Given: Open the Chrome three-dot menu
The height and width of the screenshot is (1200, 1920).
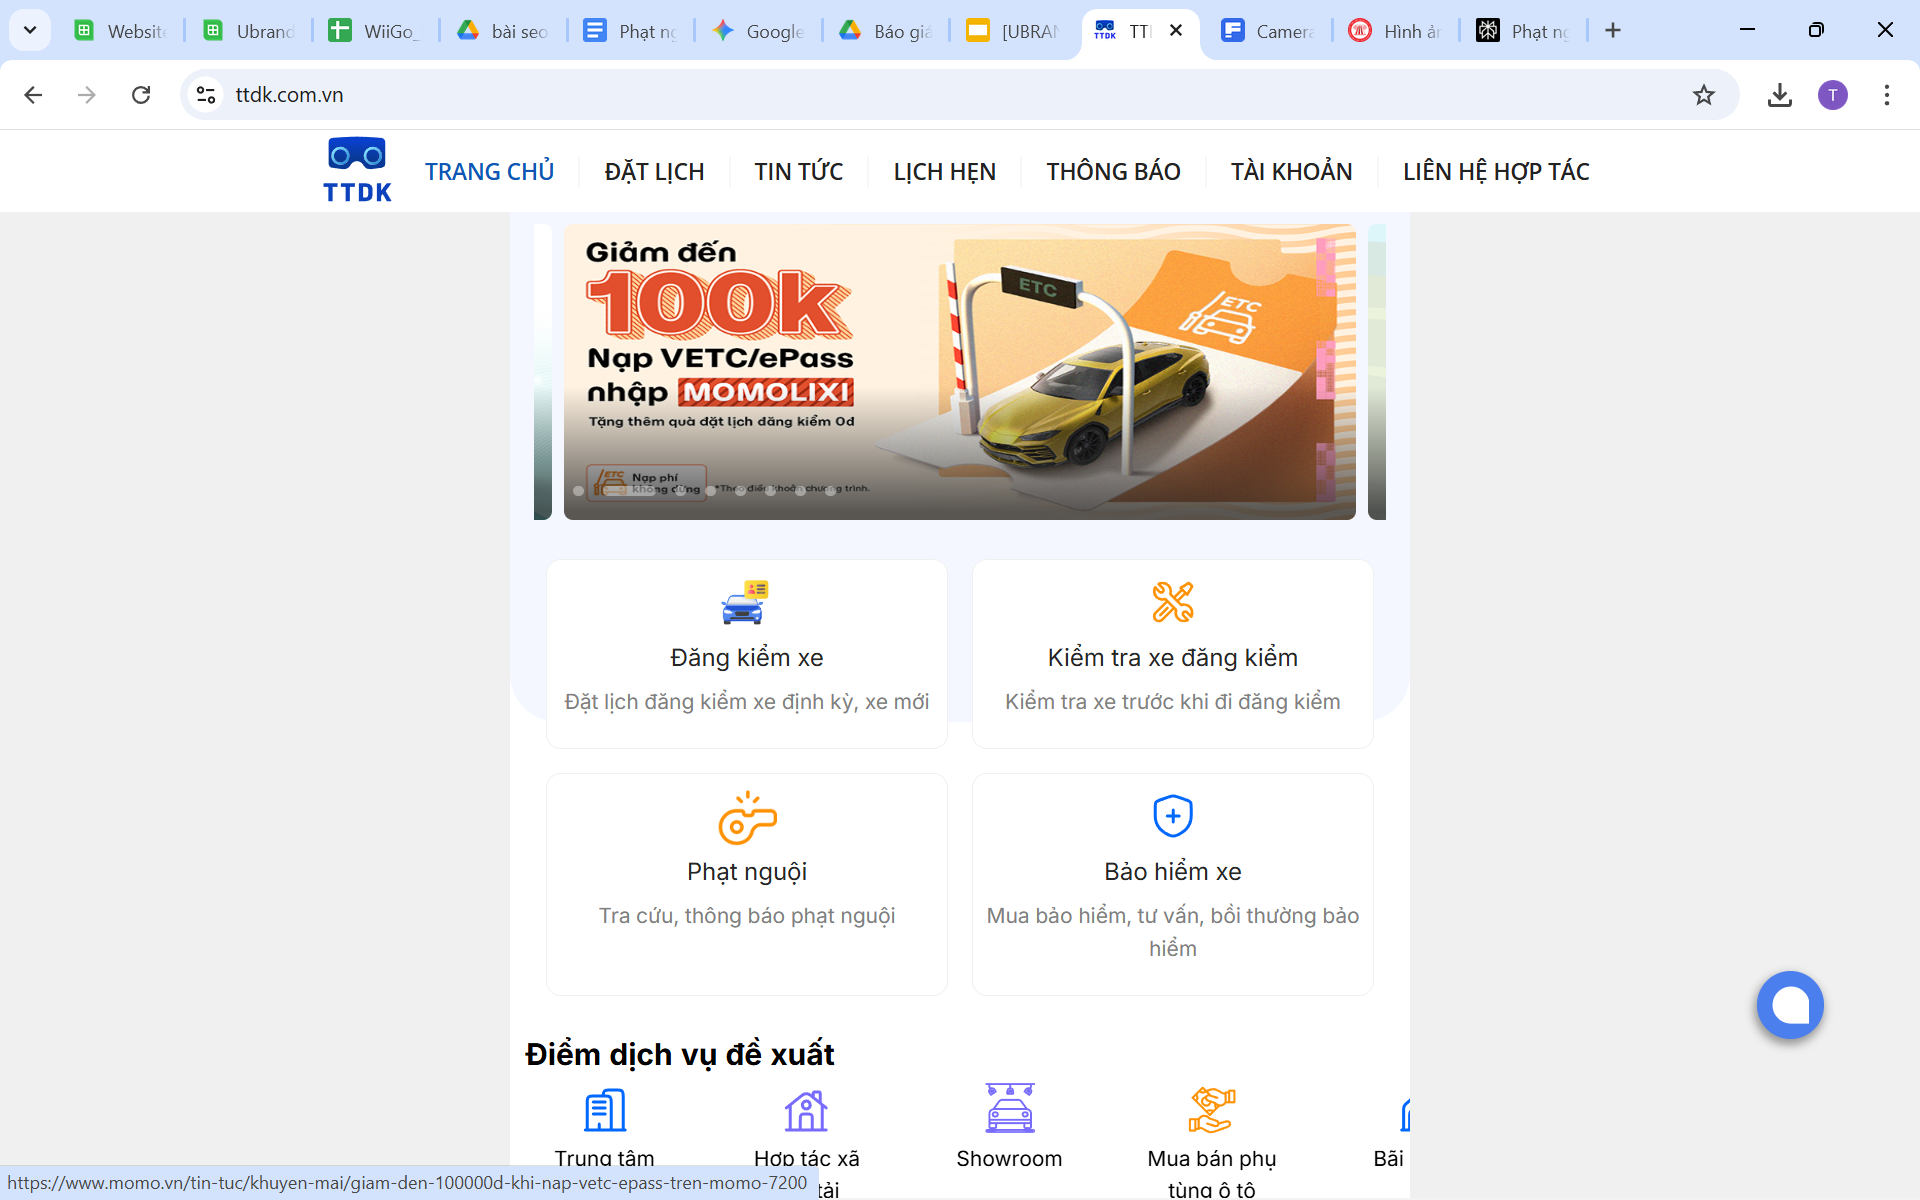Looking at the screenshot, I should [1886, 95].
